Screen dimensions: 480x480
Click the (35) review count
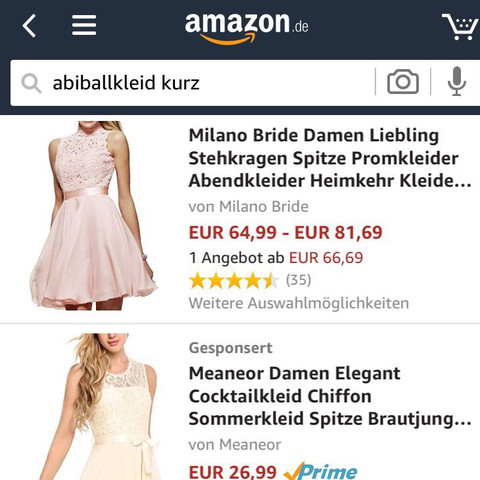[x=298, y=280]
